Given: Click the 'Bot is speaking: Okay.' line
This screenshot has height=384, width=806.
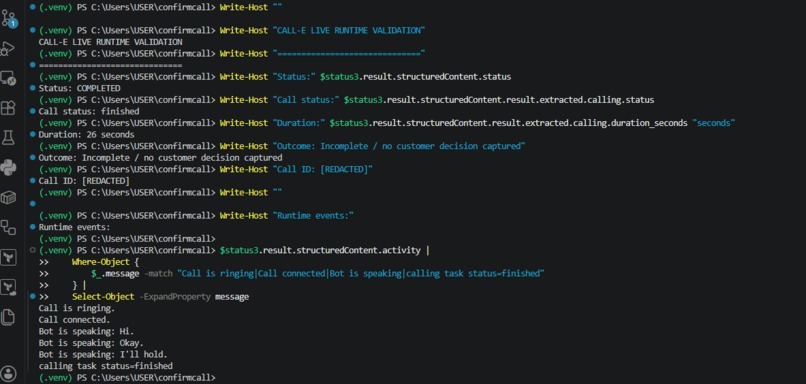Looking at the screenshot, I should (x=91, y=343).
